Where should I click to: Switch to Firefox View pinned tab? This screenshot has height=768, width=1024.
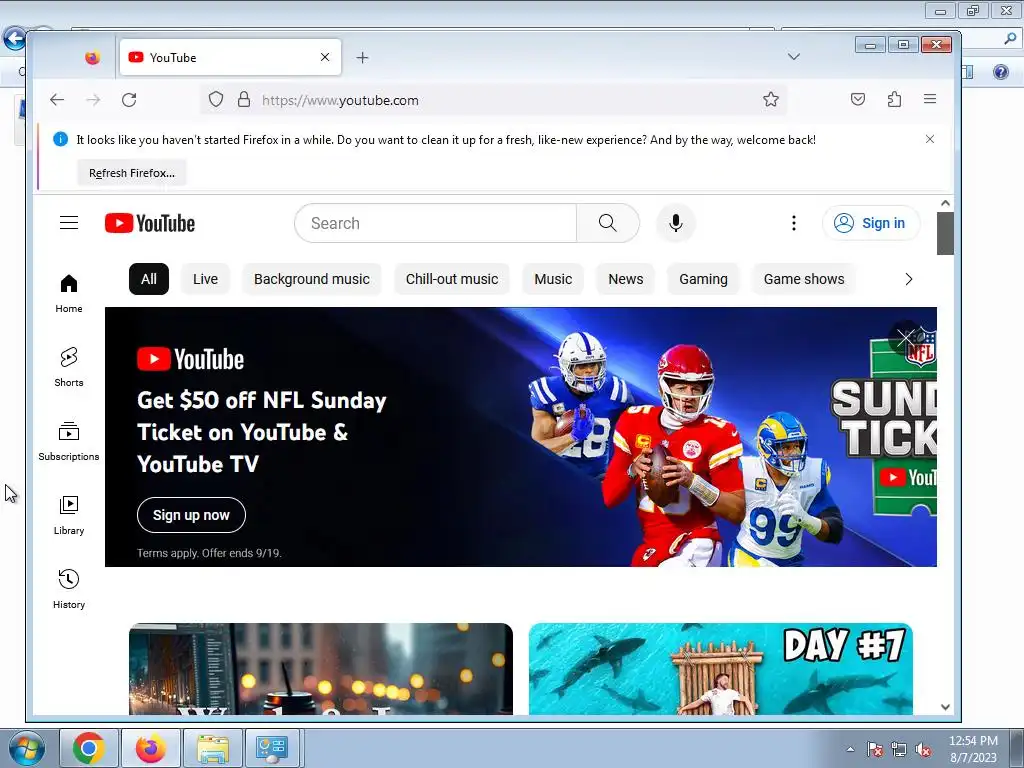click(93, 57)
